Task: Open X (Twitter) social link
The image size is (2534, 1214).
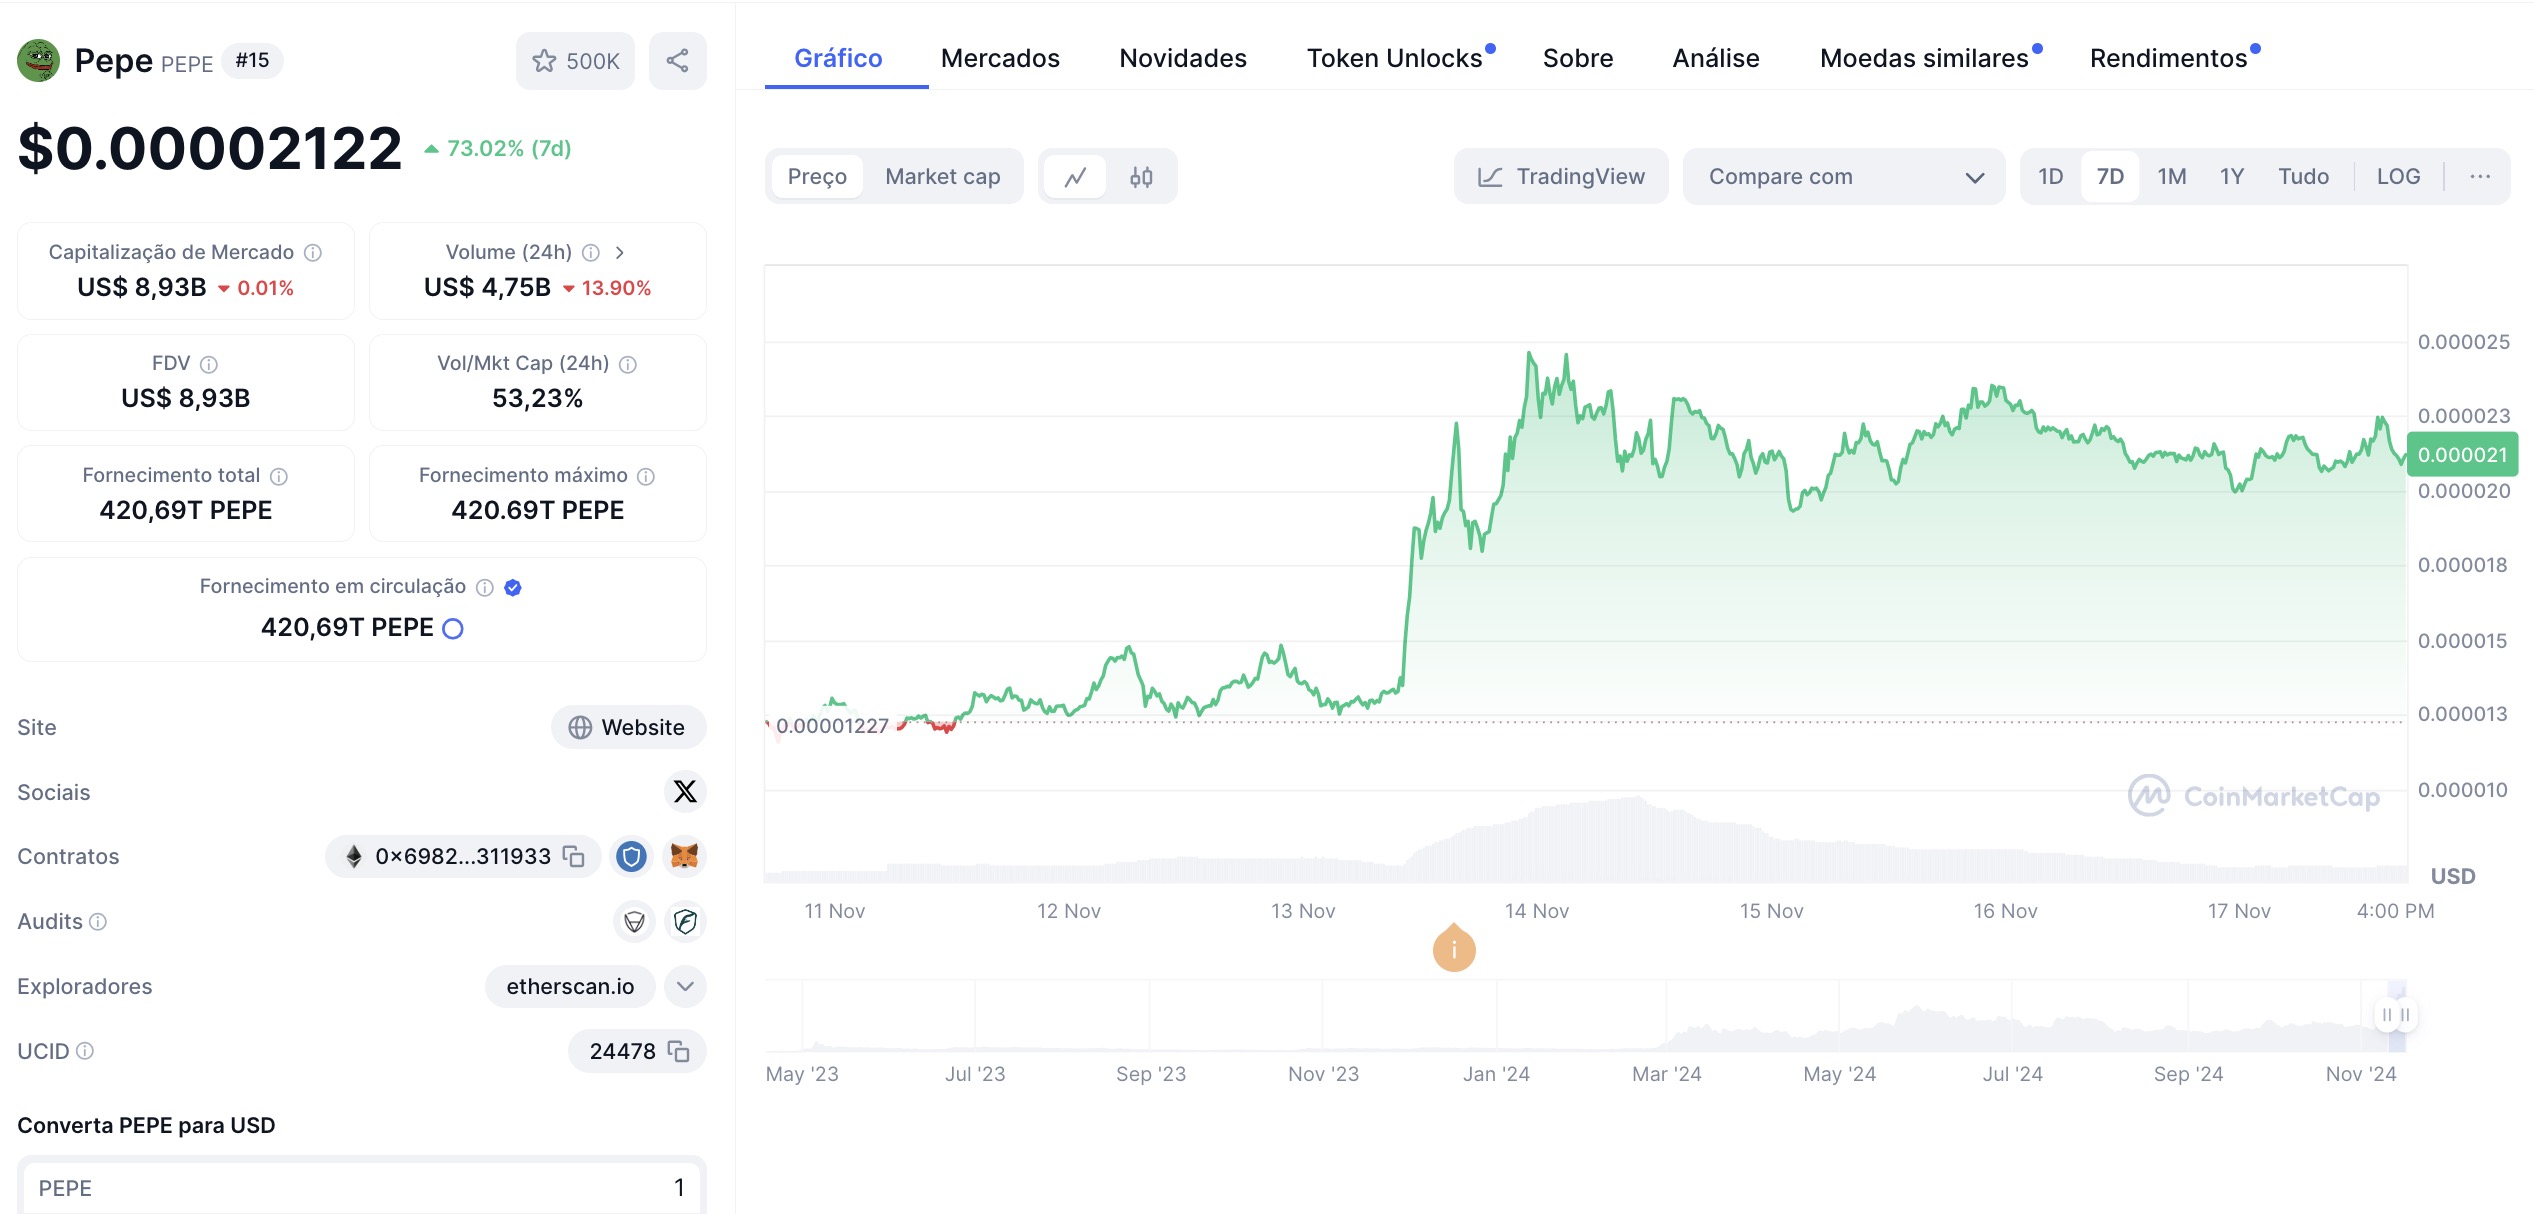Action: coord(685,792)
